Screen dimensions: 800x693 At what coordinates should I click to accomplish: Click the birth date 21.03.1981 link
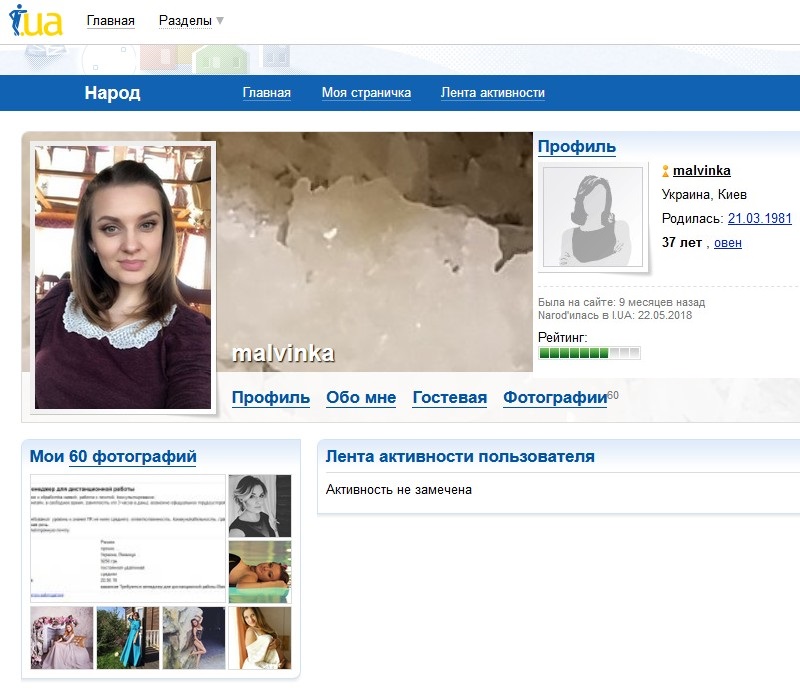(759, 219)
